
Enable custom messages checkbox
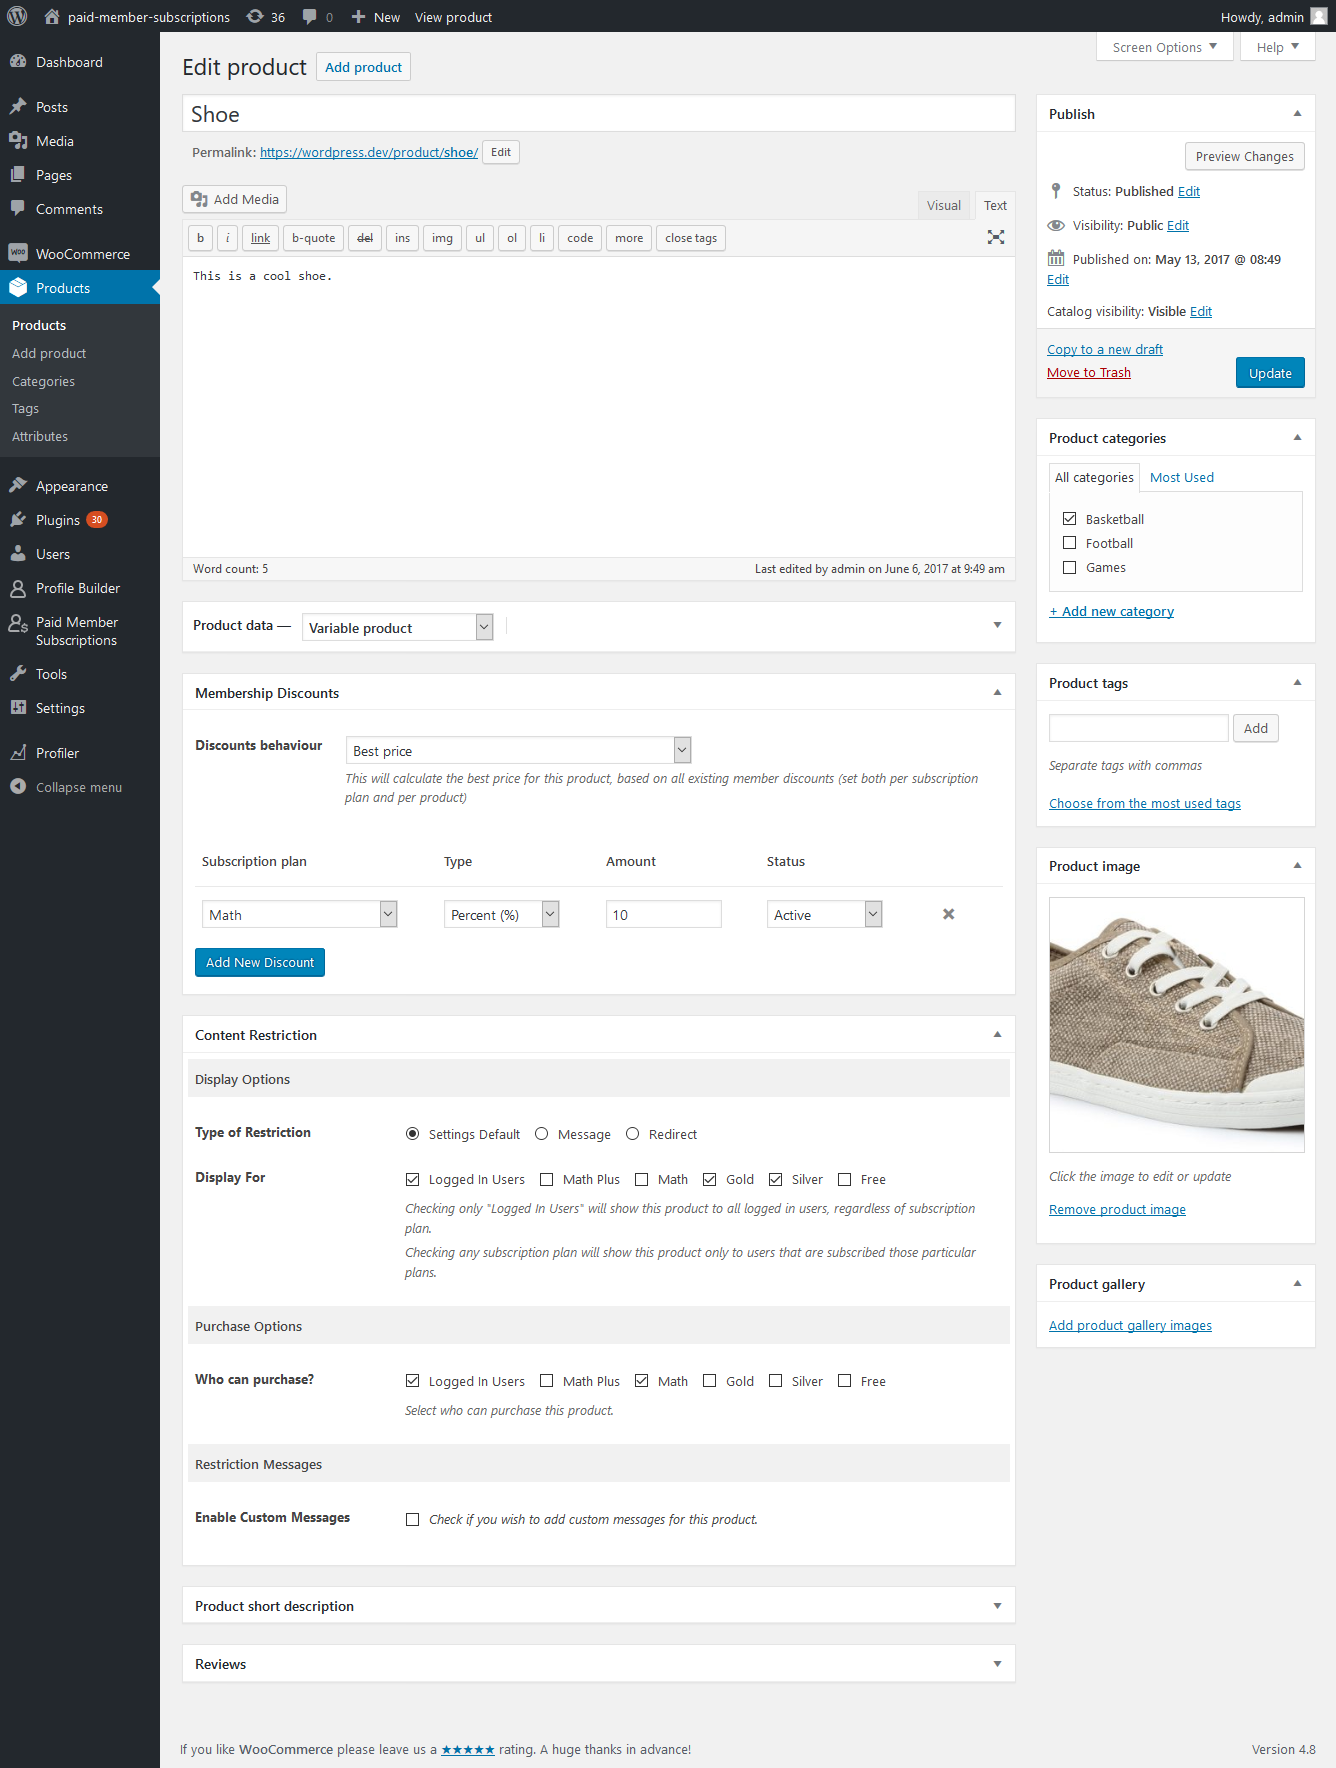[412, 1519]
